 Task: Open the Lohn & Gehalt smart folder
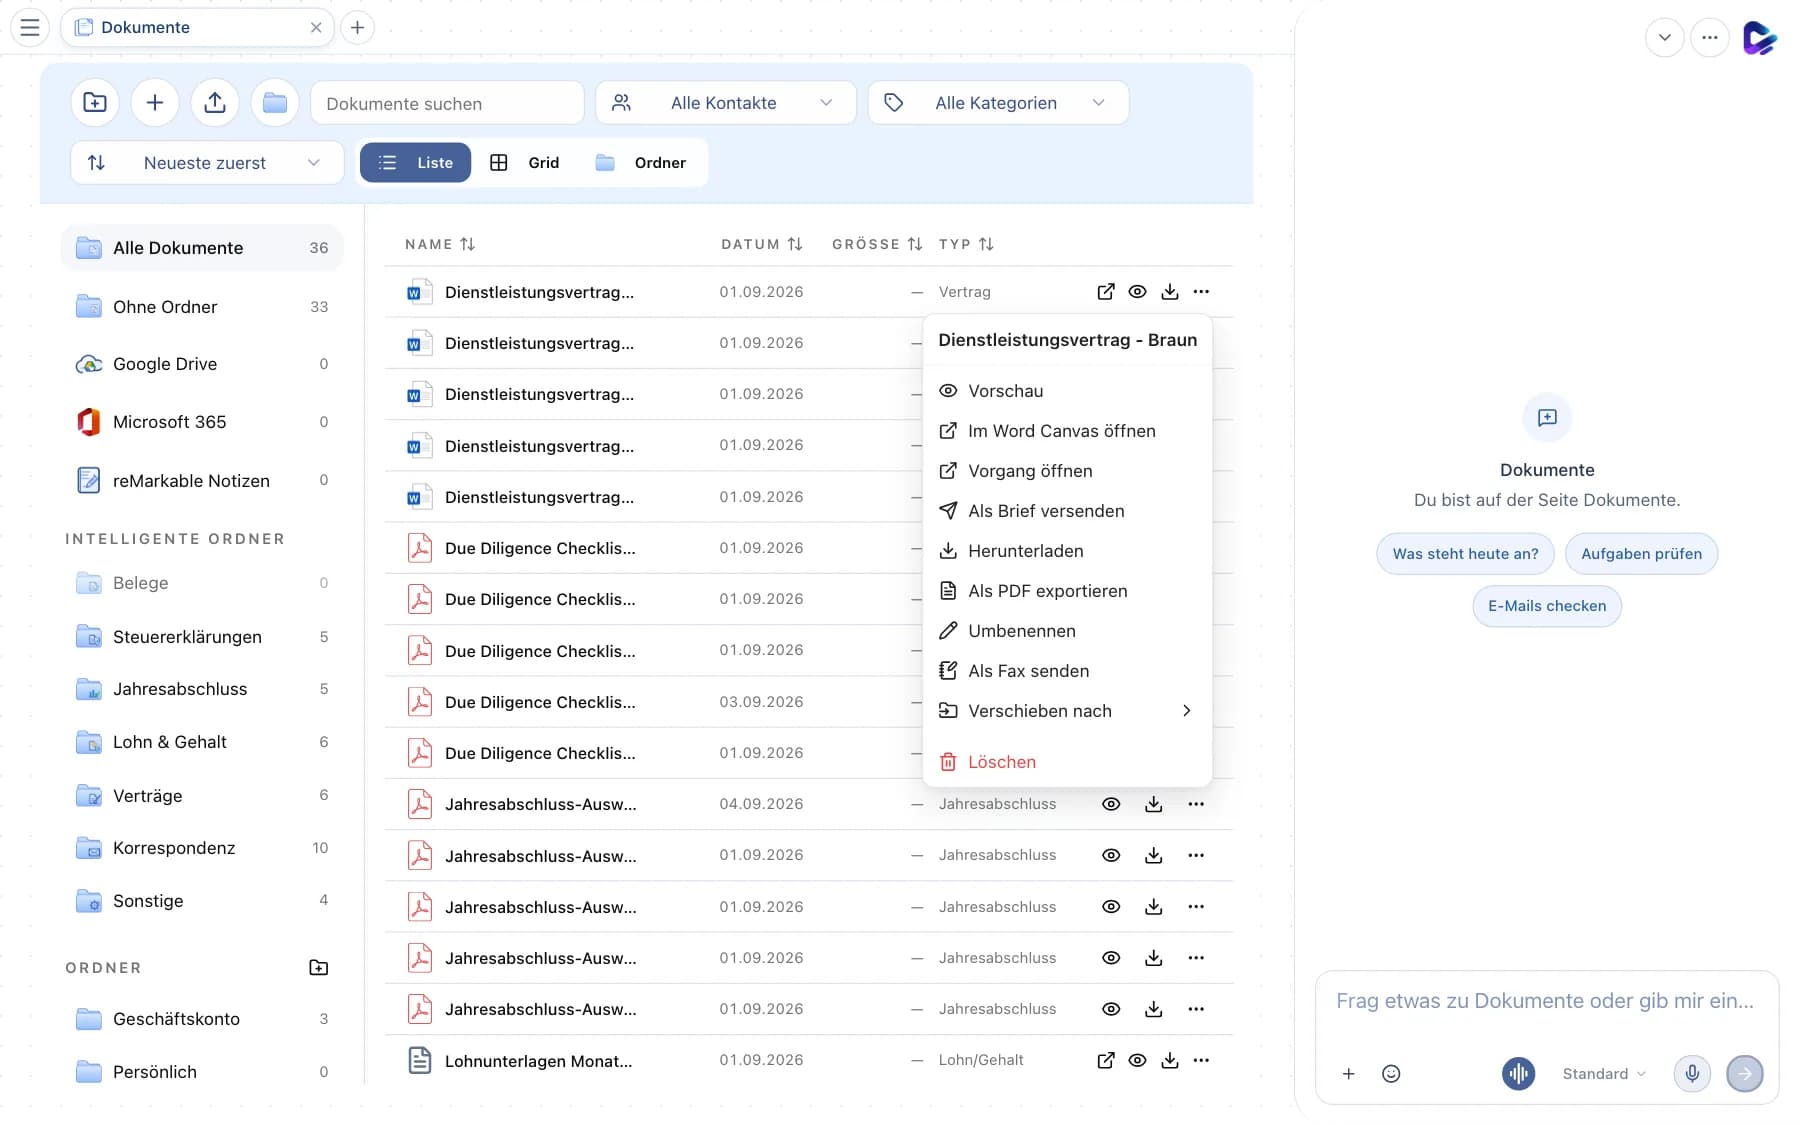pyautogui.click(x=202, y=742)
